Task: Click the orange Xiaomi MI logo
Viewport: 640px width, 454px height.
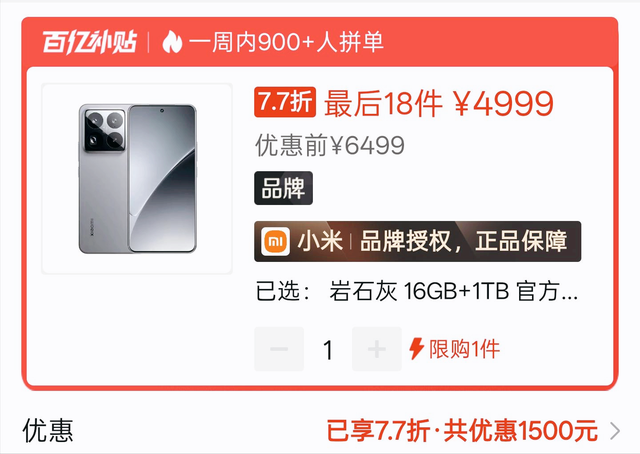Action: click(276, 242)
